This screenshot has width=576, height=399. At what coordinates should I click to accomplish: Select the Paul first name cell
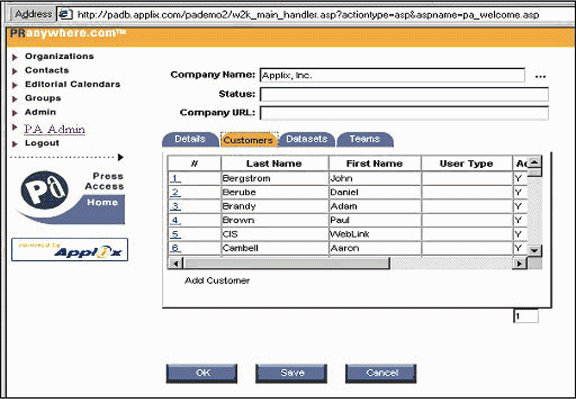[375, 220]
